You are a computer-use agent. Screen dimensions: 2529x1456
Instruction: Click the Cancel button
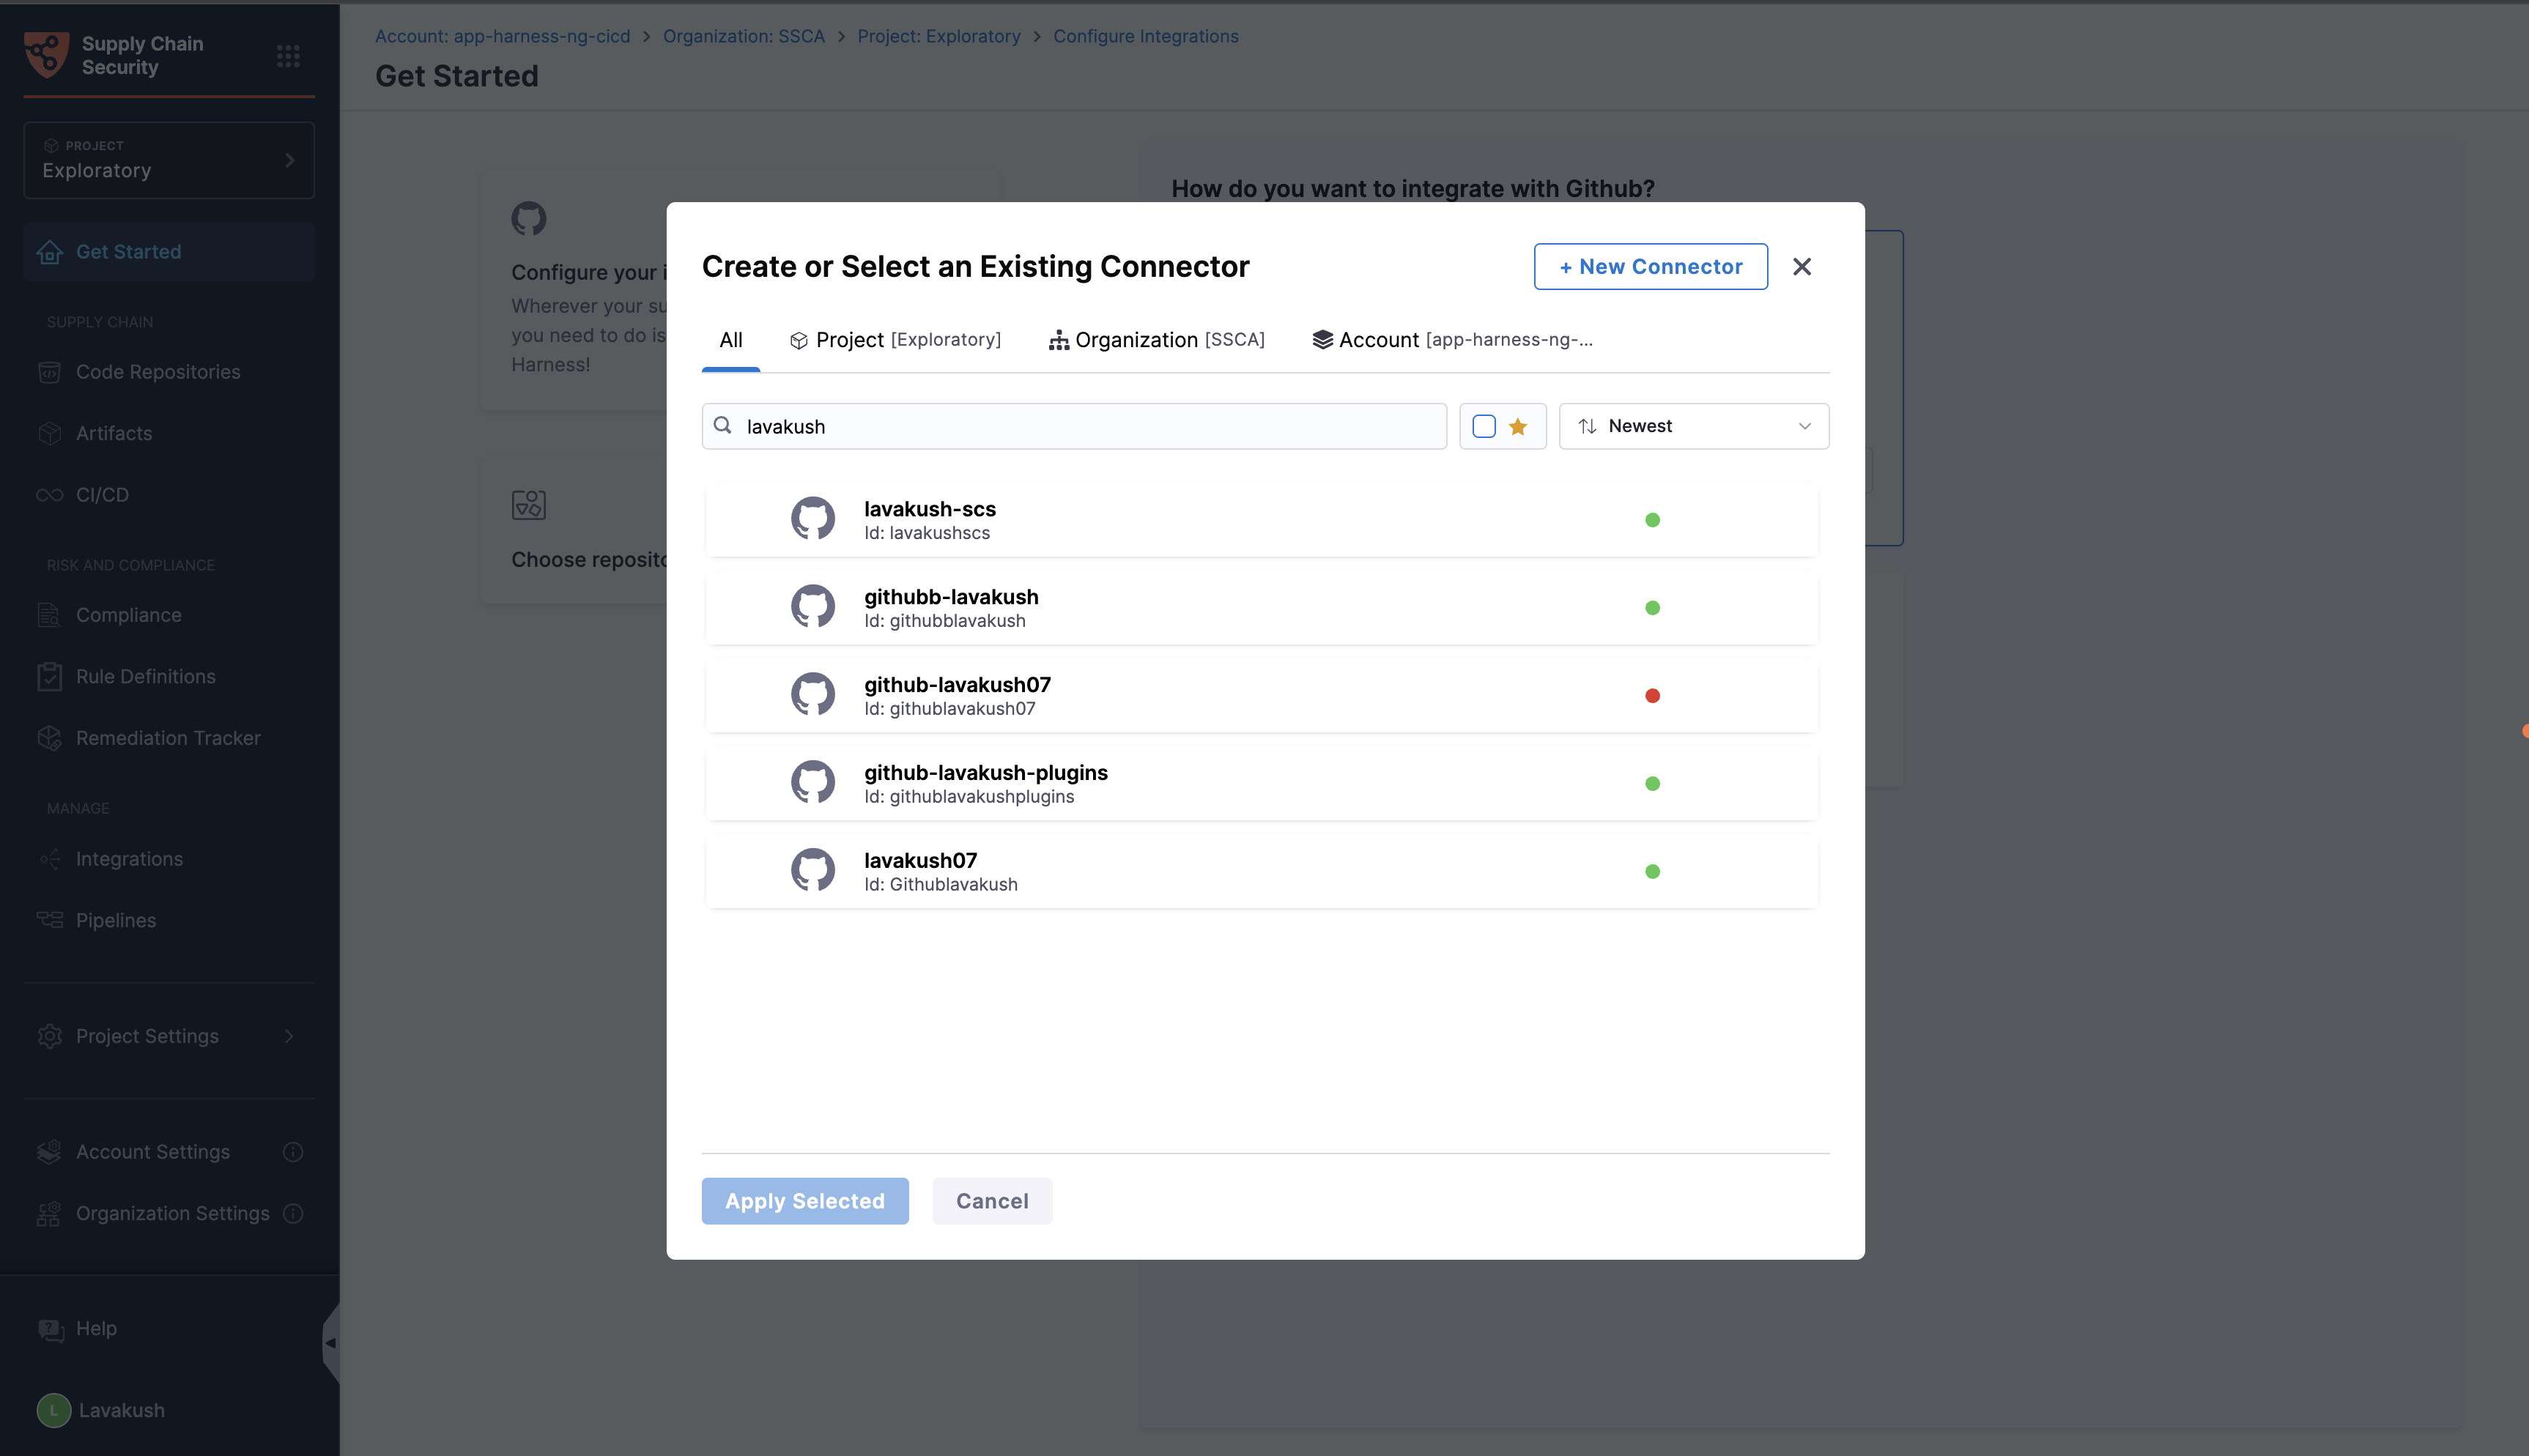992,1201
